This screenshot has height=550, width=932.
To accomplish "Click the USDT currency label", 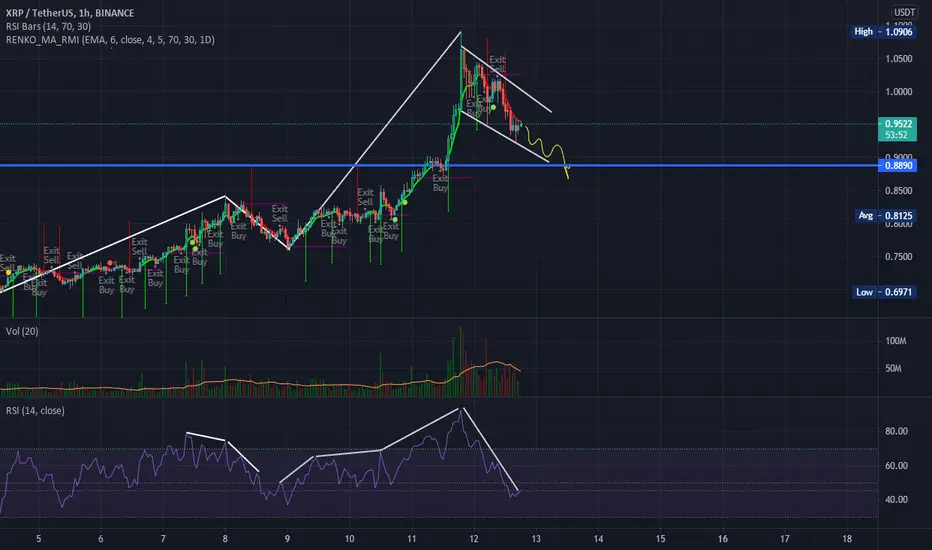I will 904,12.
